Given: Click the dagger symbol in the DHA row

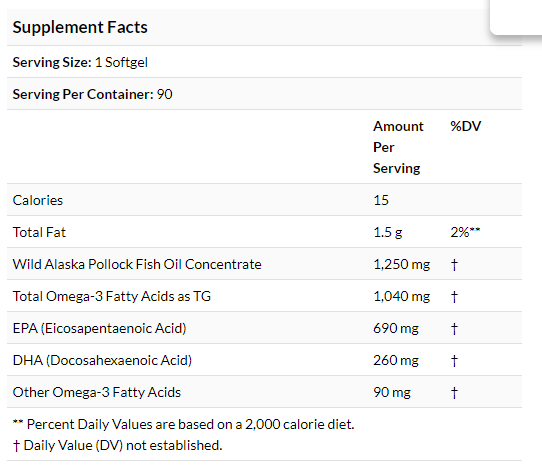Looking at the screenshot, I should [x=454, y=361].
